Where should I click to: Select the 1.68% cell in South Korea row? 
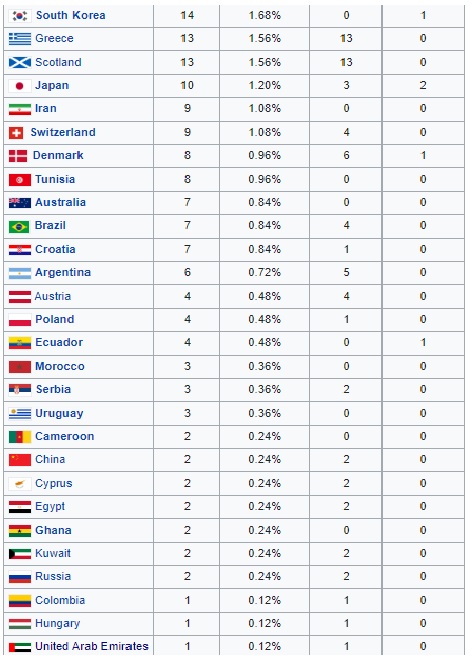pos(264,16)
